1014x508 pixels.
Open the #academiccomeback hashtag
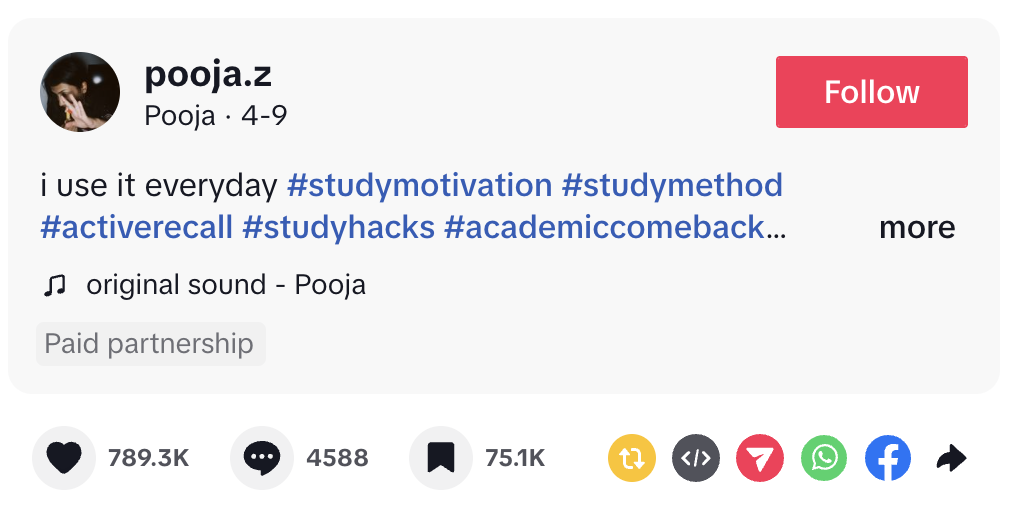(x=605, y=227)
